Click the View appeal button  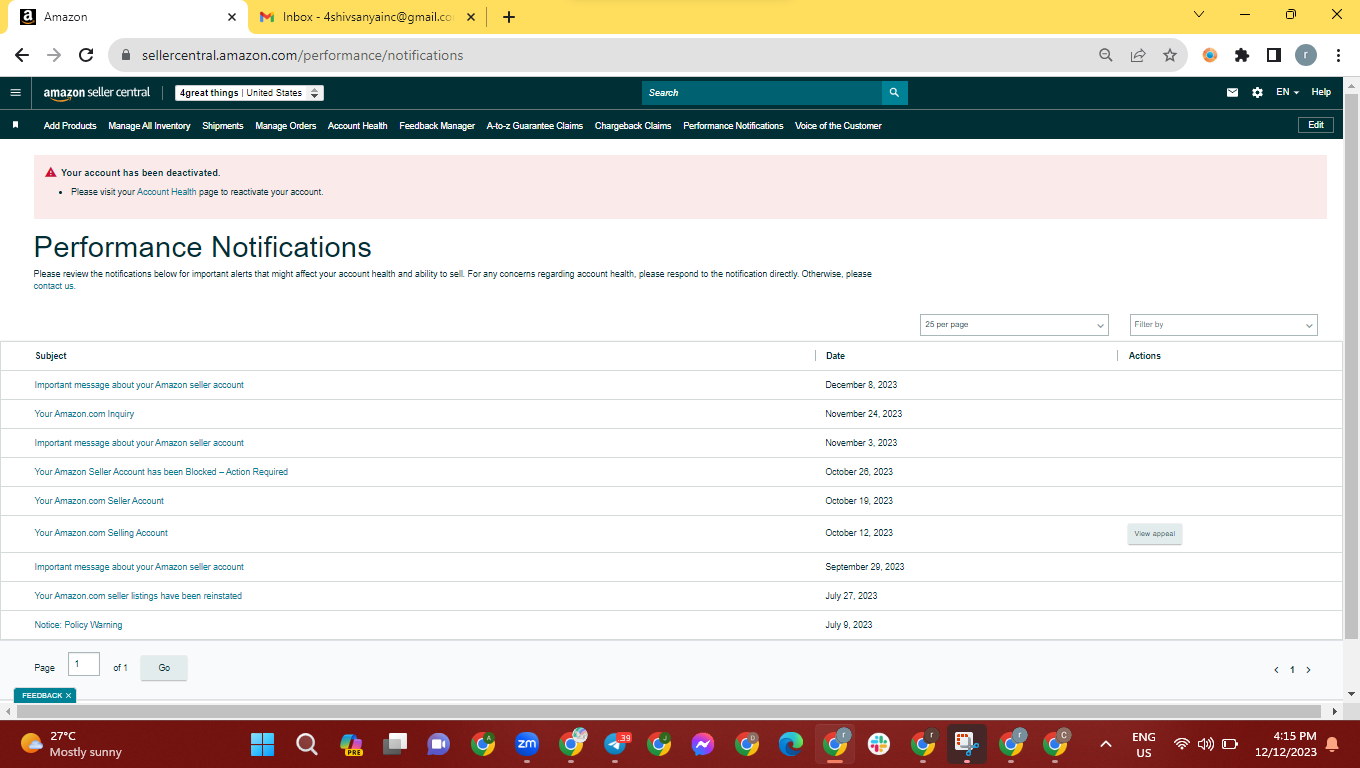point(1155,534)
